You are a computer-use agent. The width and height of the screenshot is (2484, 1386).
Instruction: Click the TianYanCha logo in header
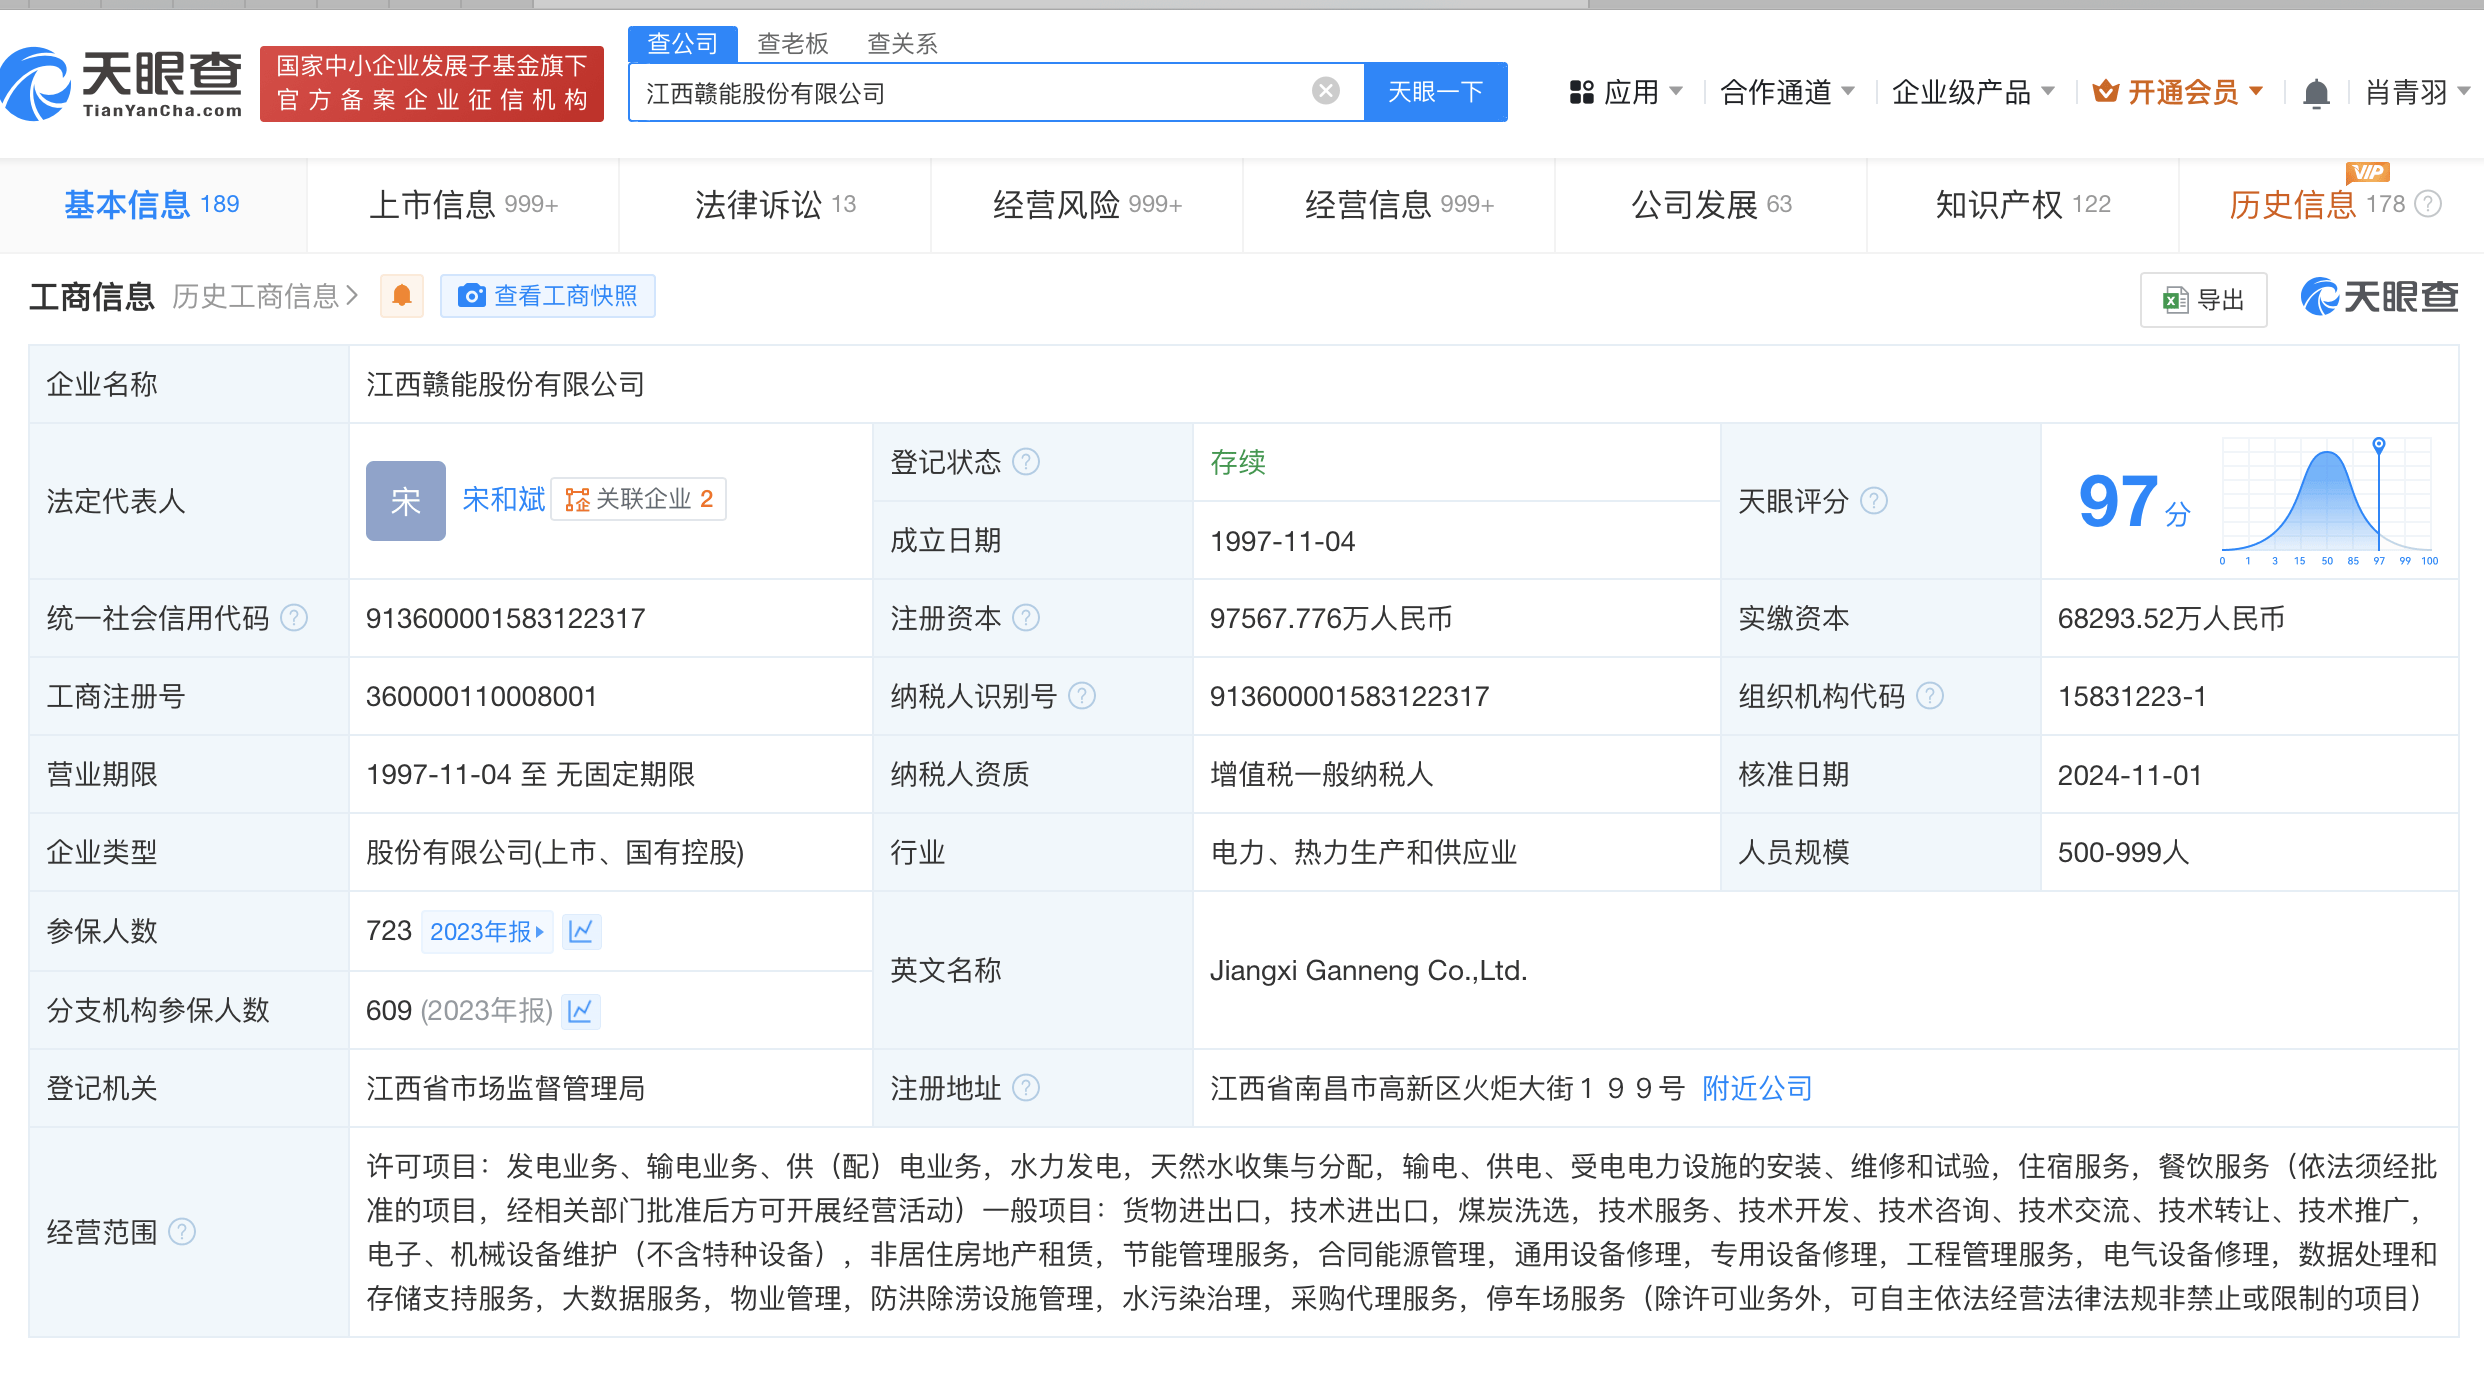(122, 85)
